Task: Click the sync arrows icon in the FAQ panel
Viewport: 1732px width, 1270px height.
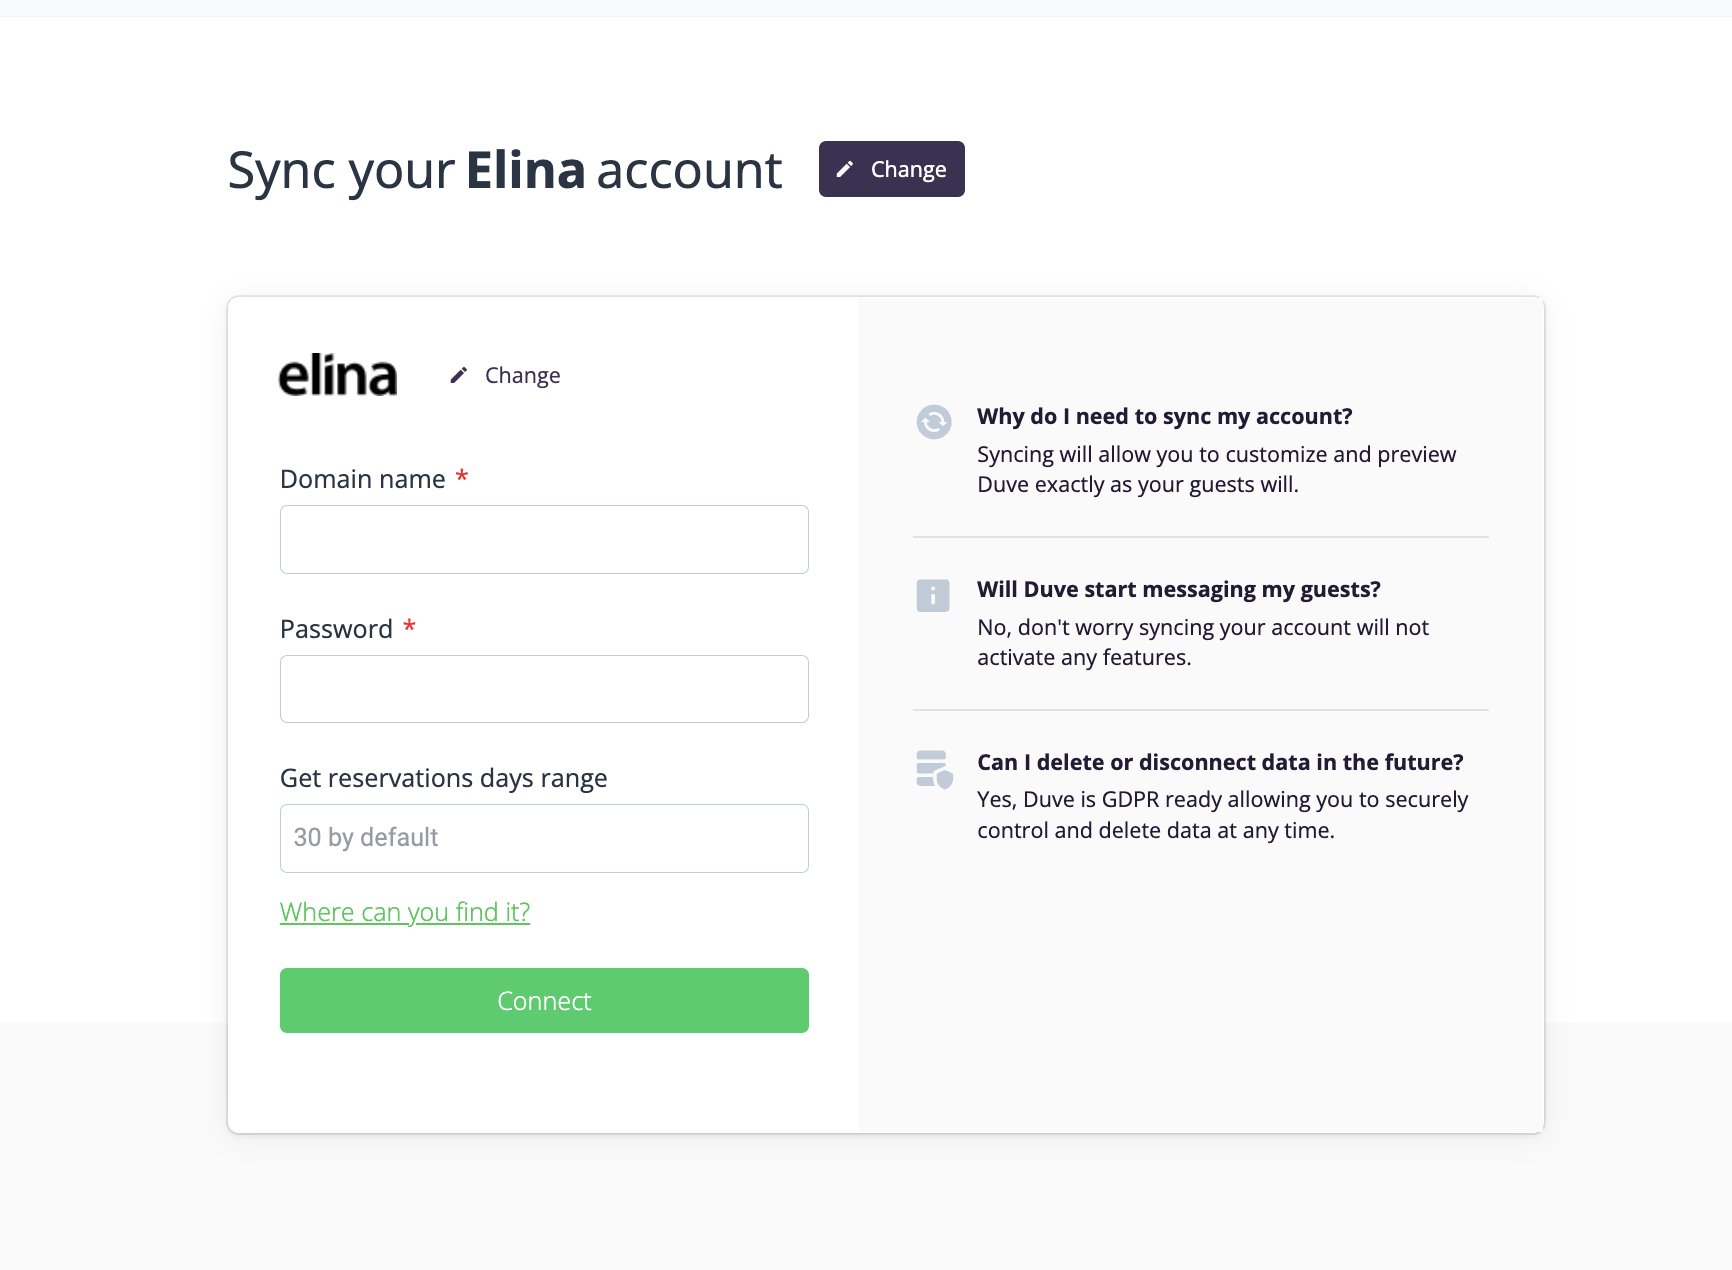Action: coord(934,422)
